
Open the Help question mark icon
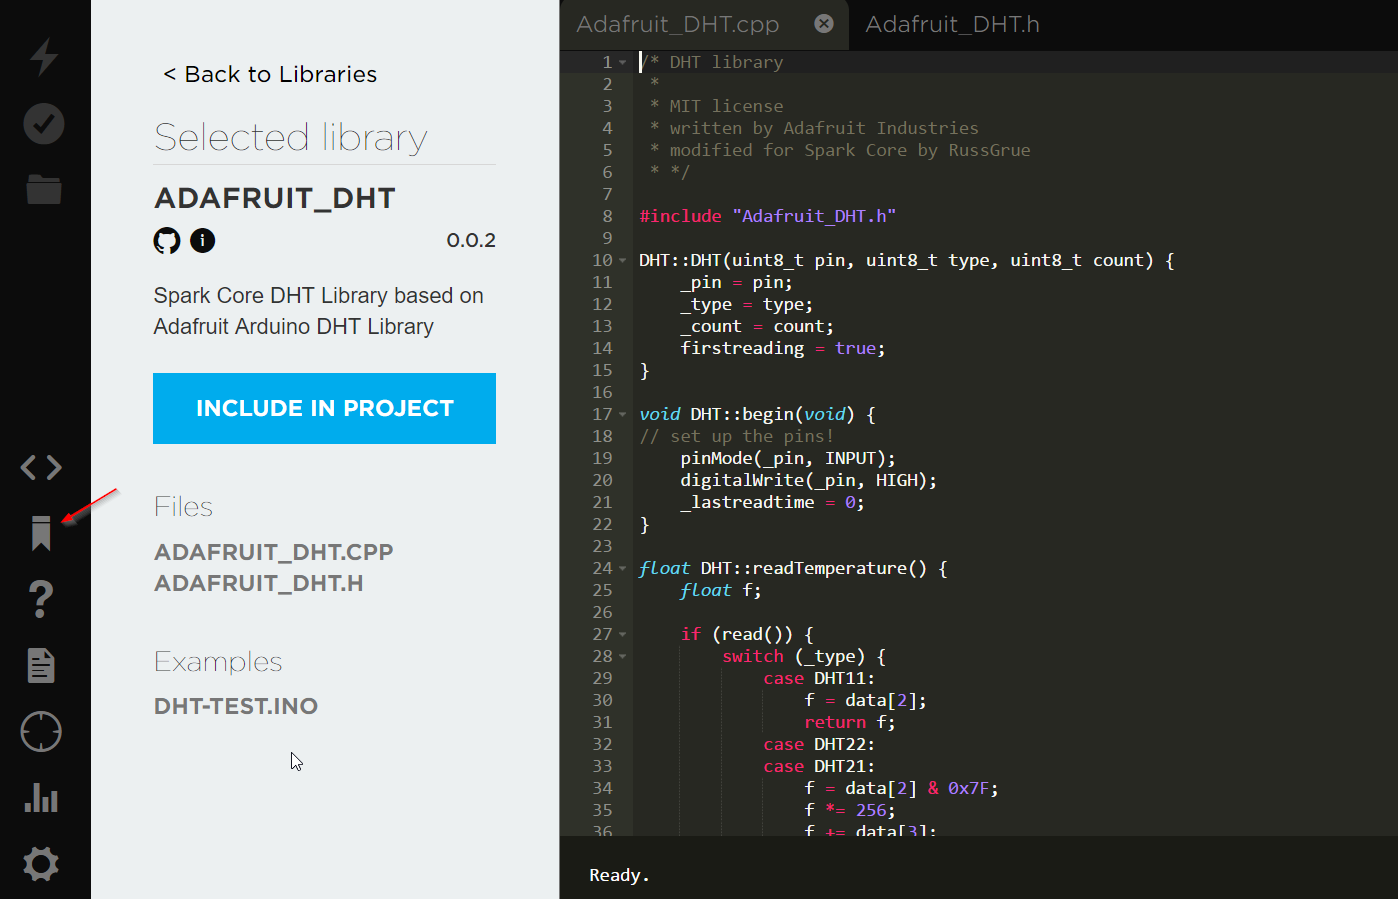tap(41, 599)
